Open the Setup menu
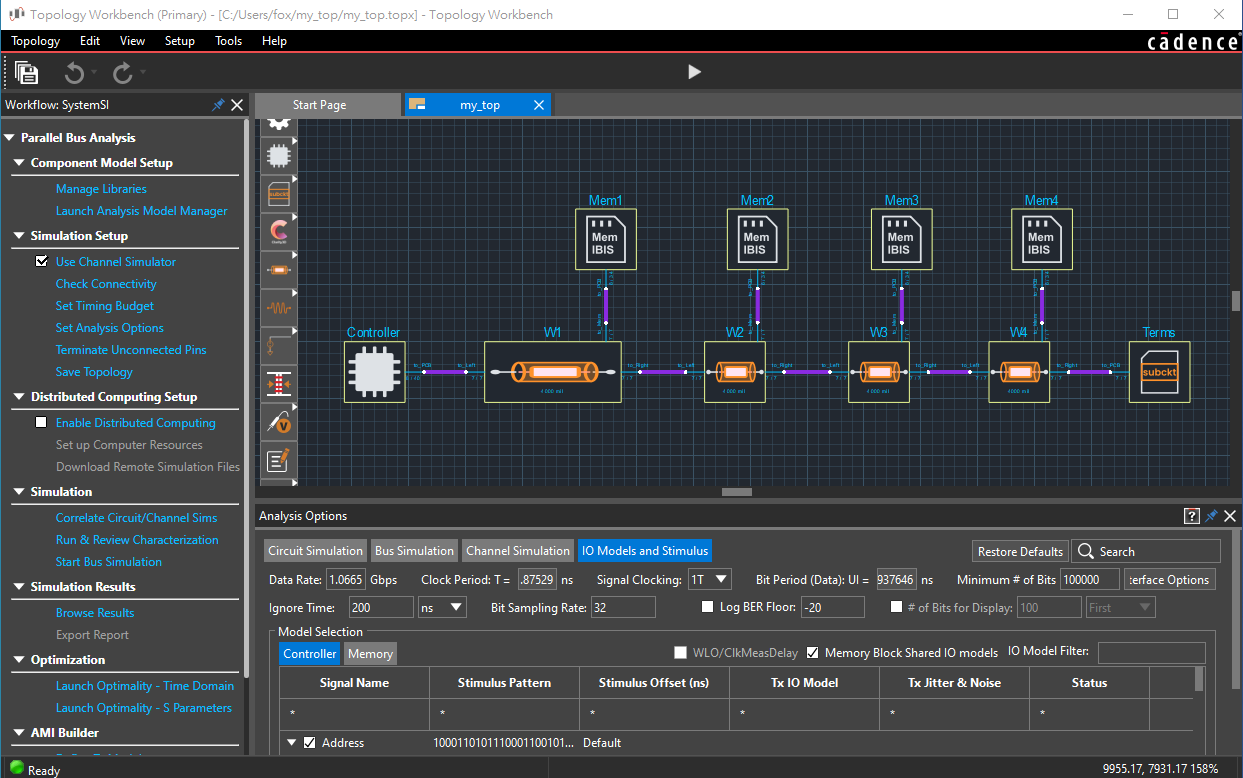 [180, 41]
